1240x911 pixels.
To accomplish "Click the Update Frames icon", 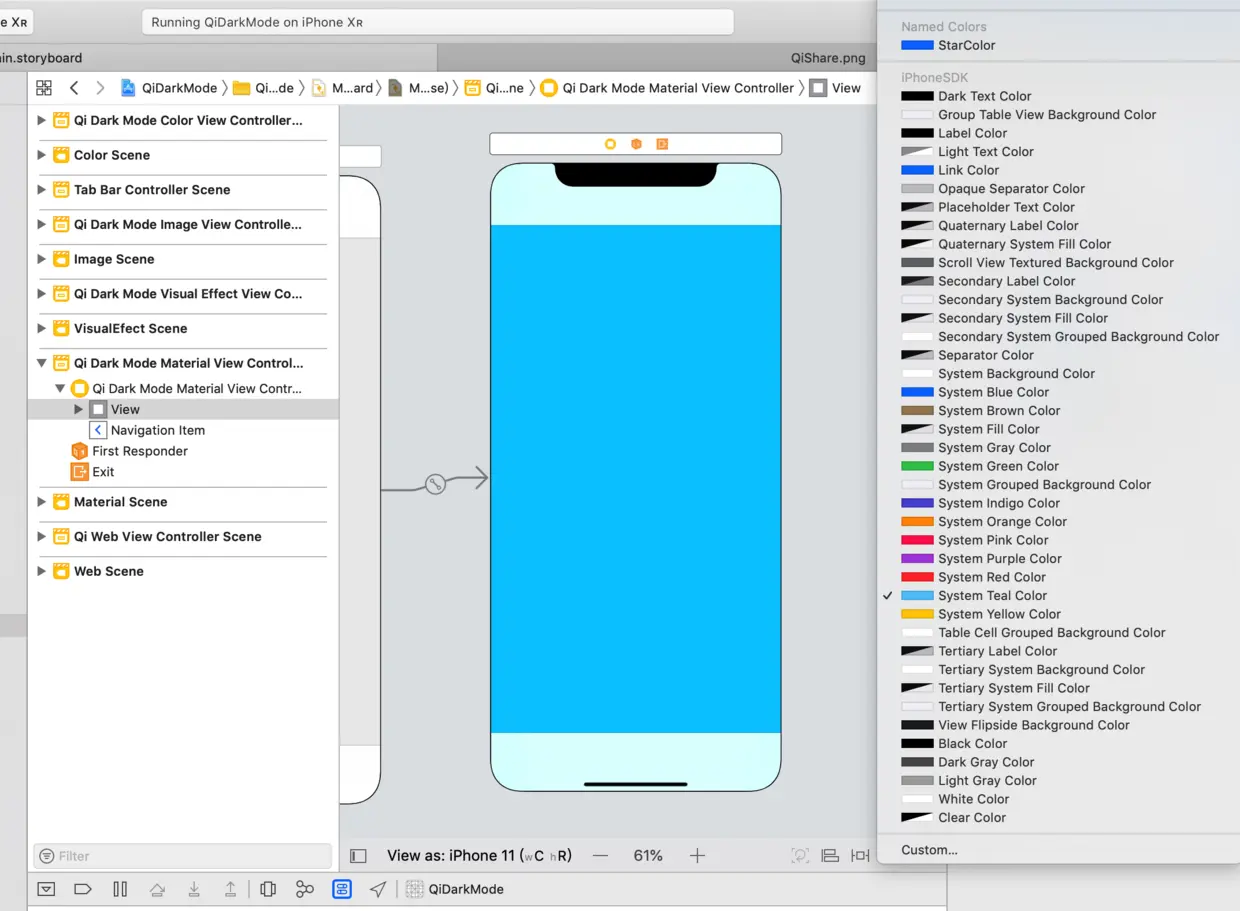I will [x=800, y=856].
